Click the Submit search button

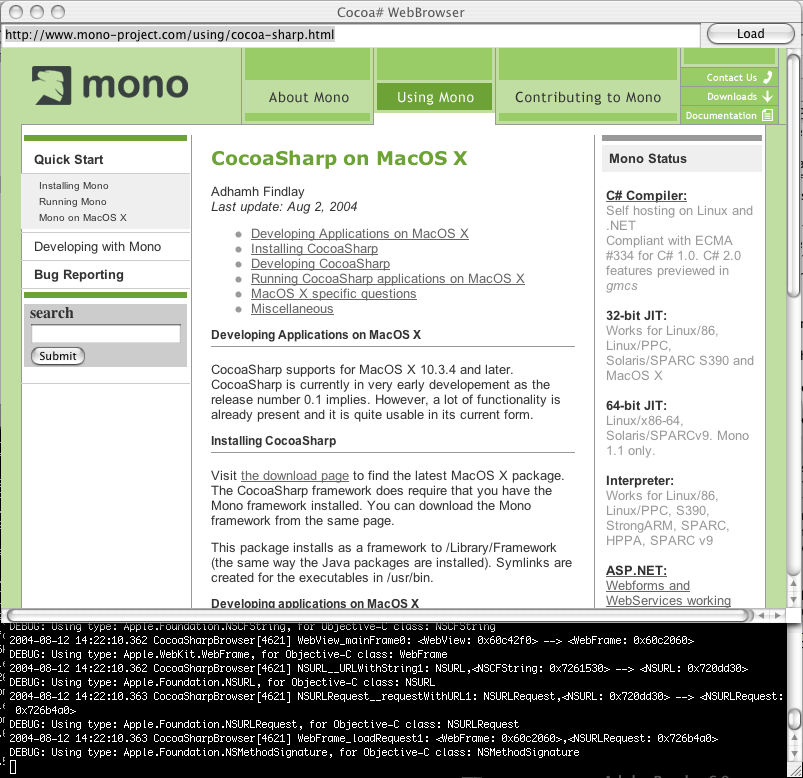[x=58, y=356]
